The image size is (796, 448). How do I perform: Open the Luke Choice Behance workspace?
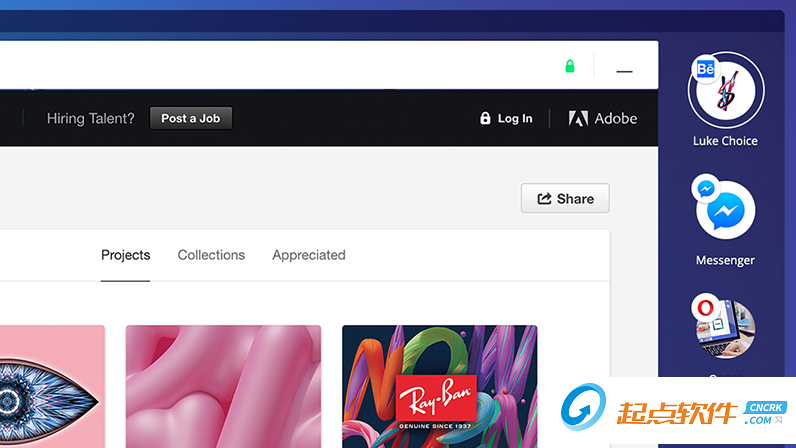click(726, 90)
